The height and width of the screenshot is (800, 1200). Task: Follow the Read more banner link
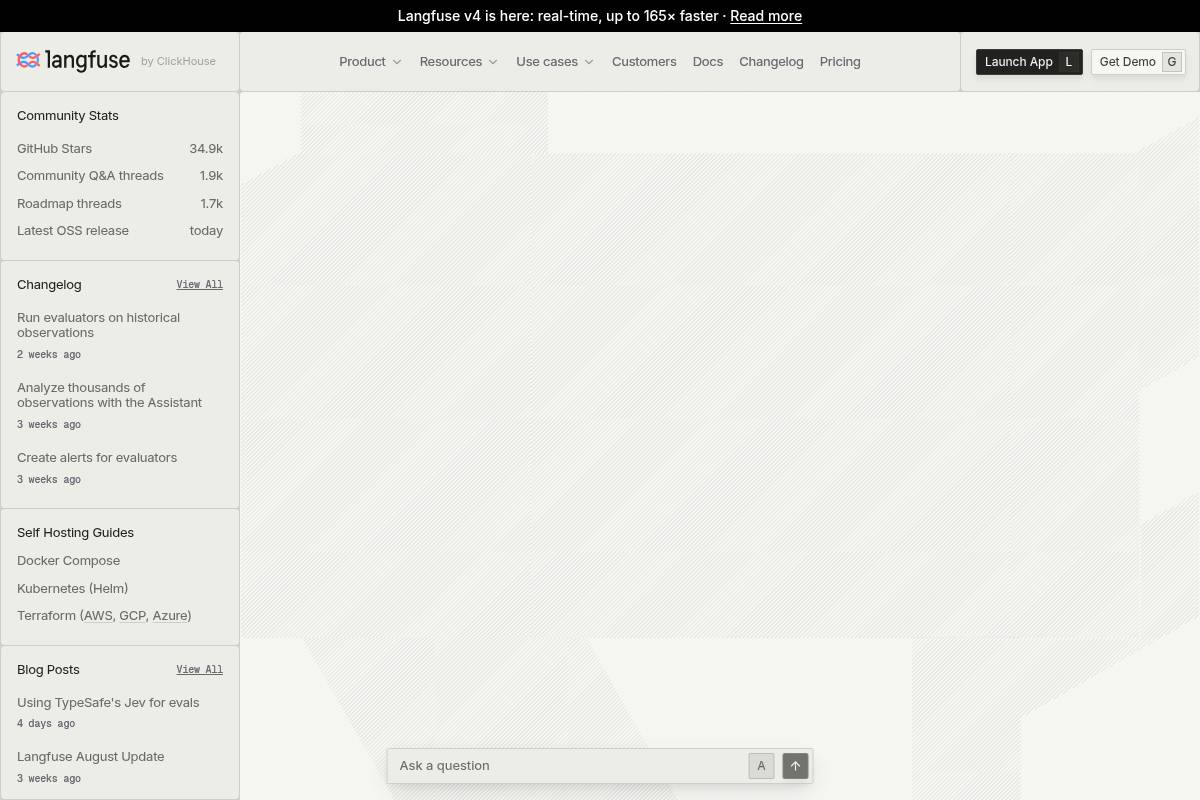(x=766, y=16)
